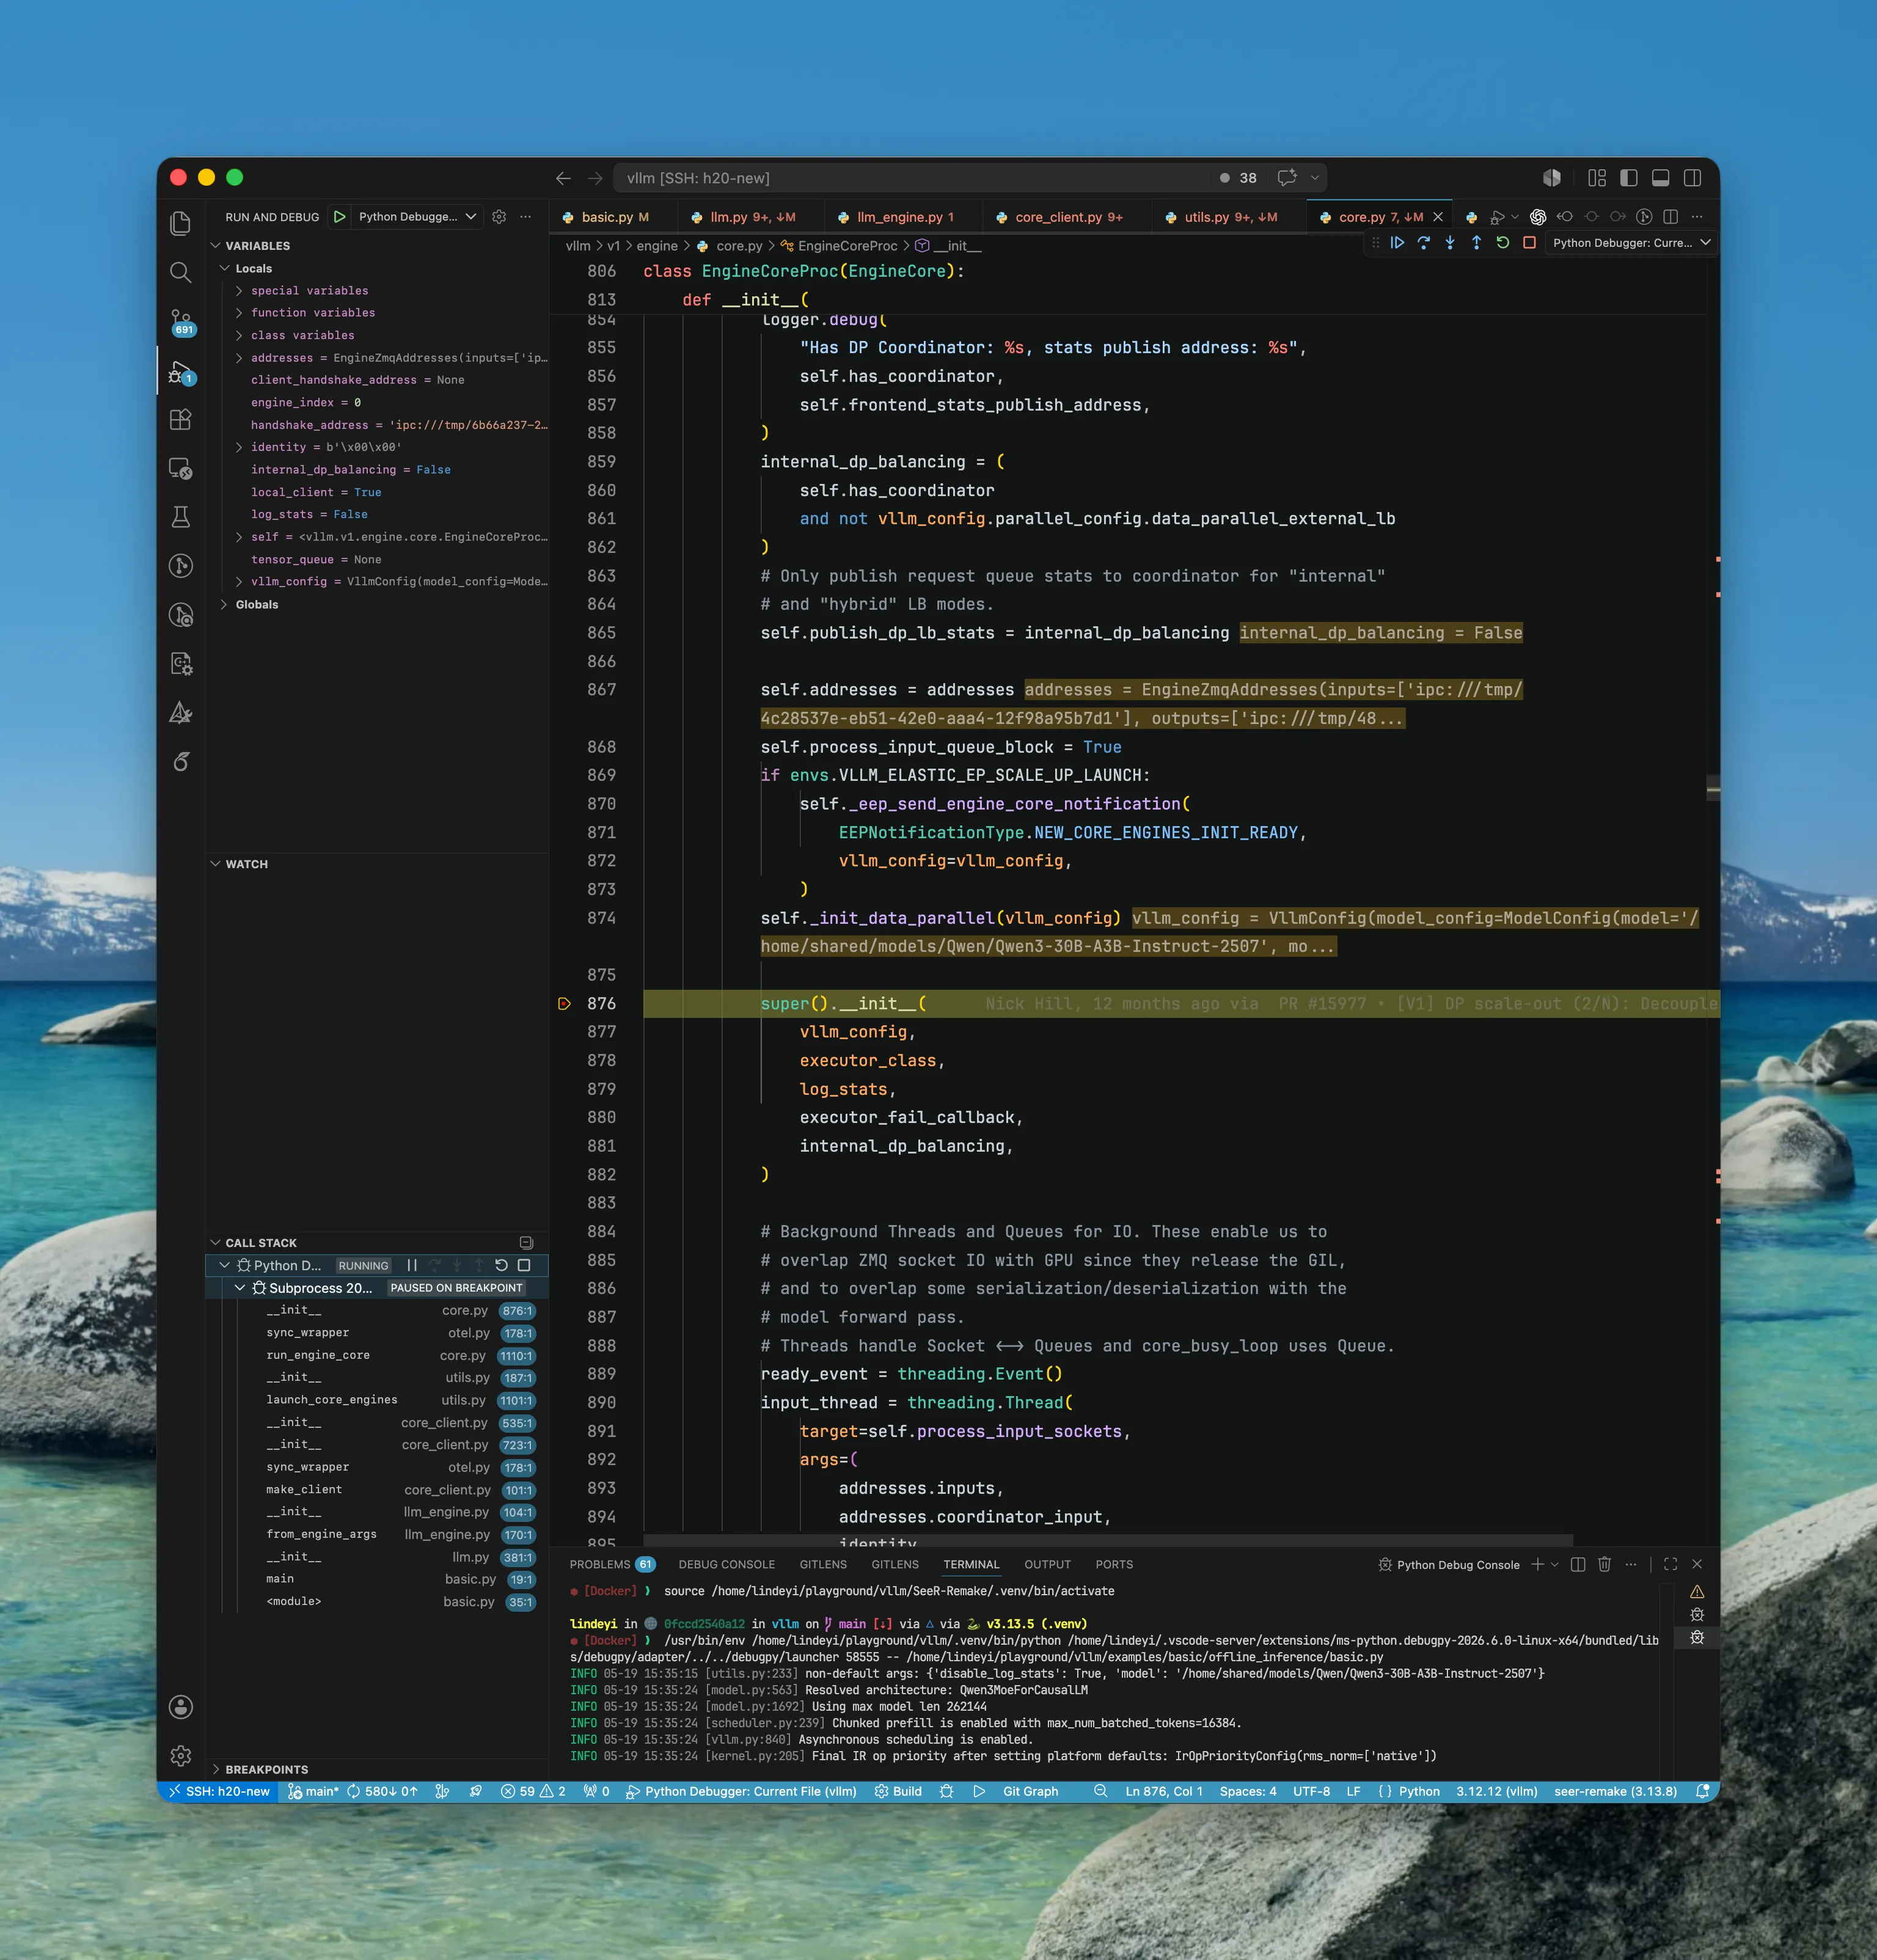Click EngineCoreProc in the breadcrumb
Viewport: 1877px width, 1960px height.
(x=847, y=246)
